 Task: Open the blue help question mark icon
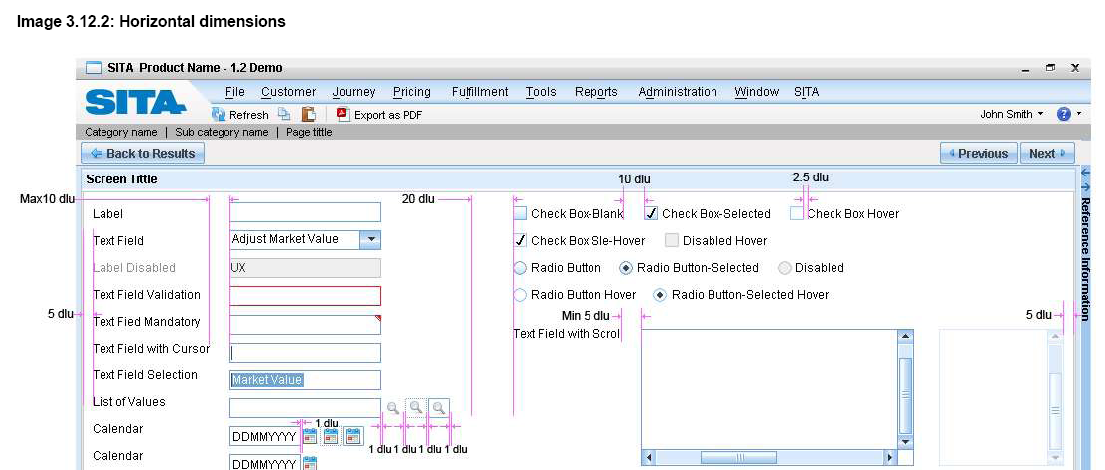coord(1064,114)
